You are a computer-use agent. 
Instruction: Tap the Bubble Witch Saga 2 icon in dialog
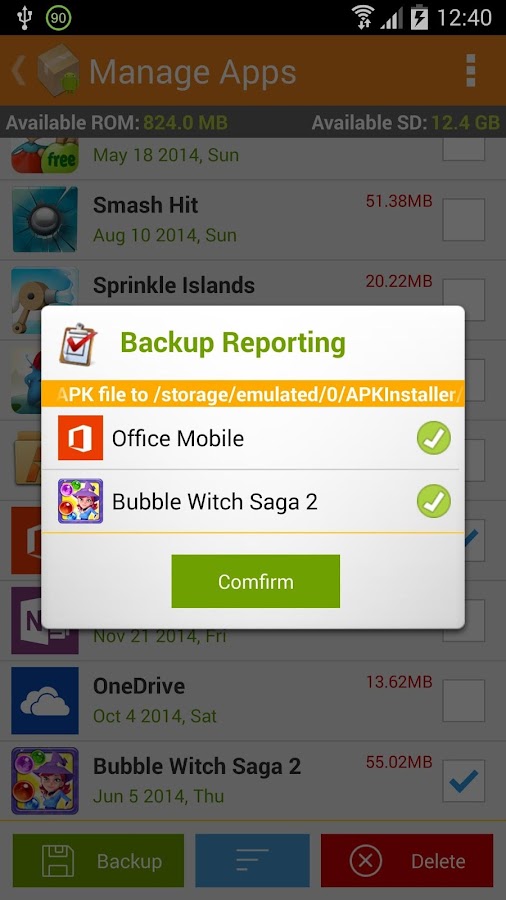pyautogui.click(x=80, y=501)
